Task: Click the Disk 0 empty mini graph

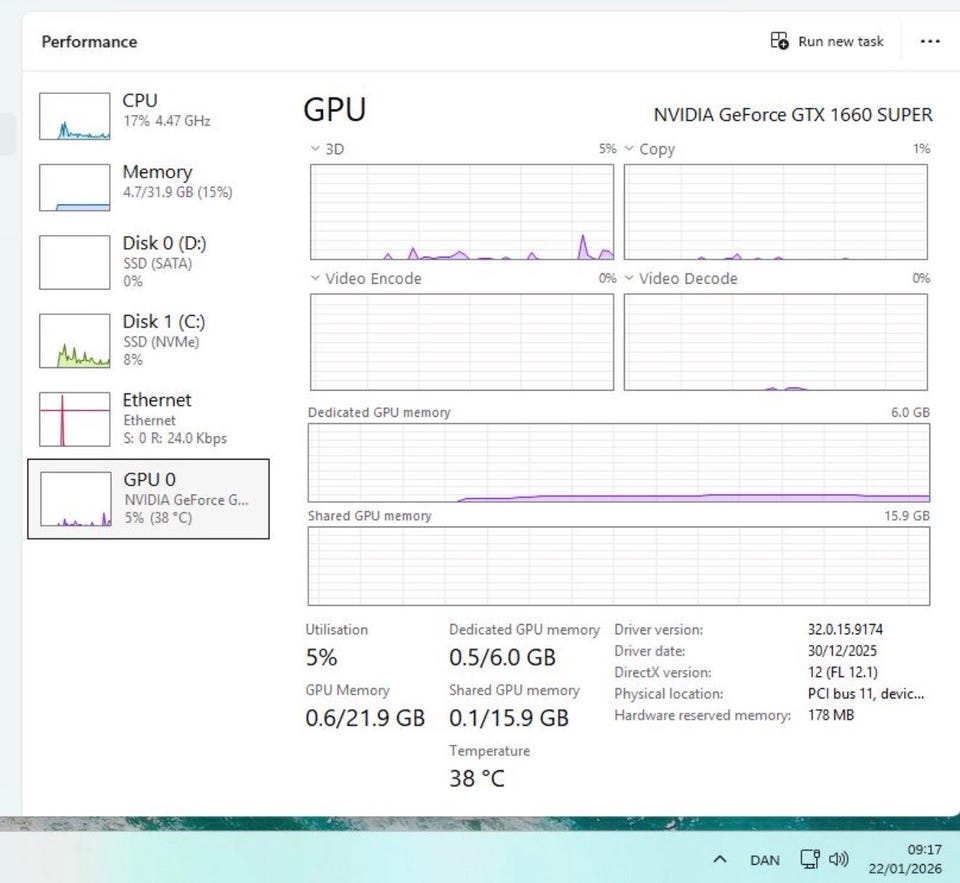Action: click(75, 263)
